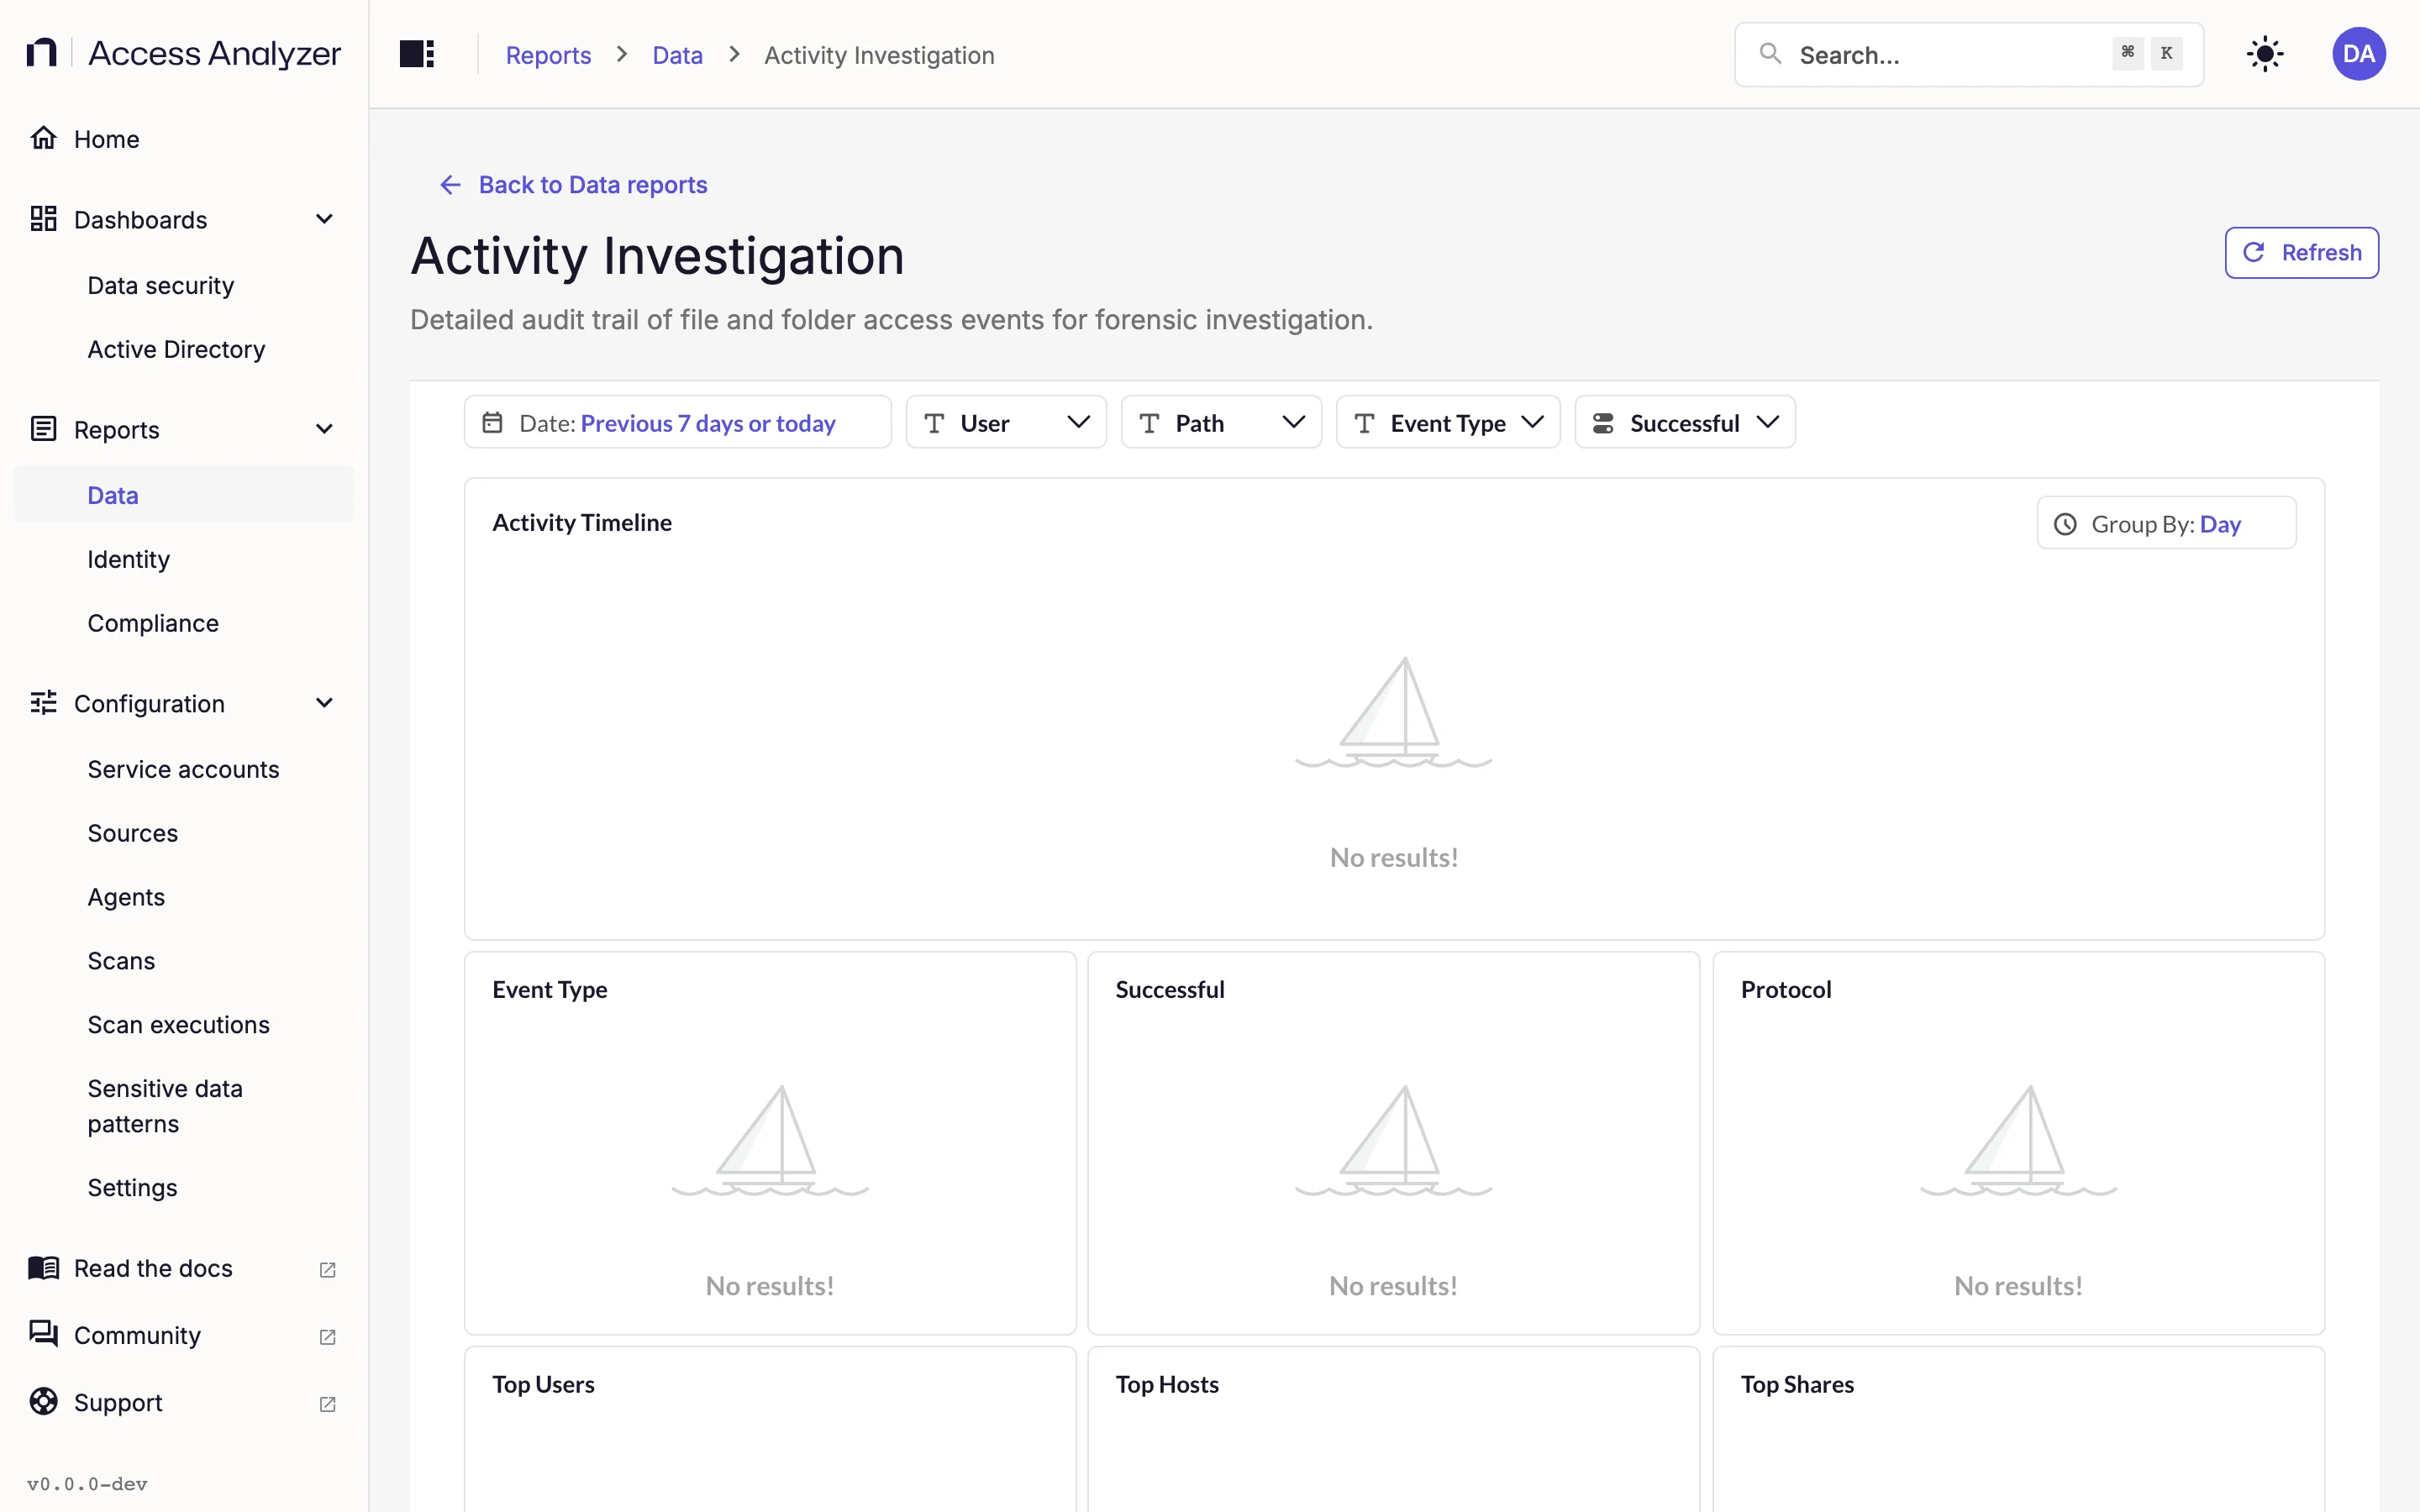The image size is (2420, 1512).
Task: Collapse the Dashboards section chevron
Action: 324,219
